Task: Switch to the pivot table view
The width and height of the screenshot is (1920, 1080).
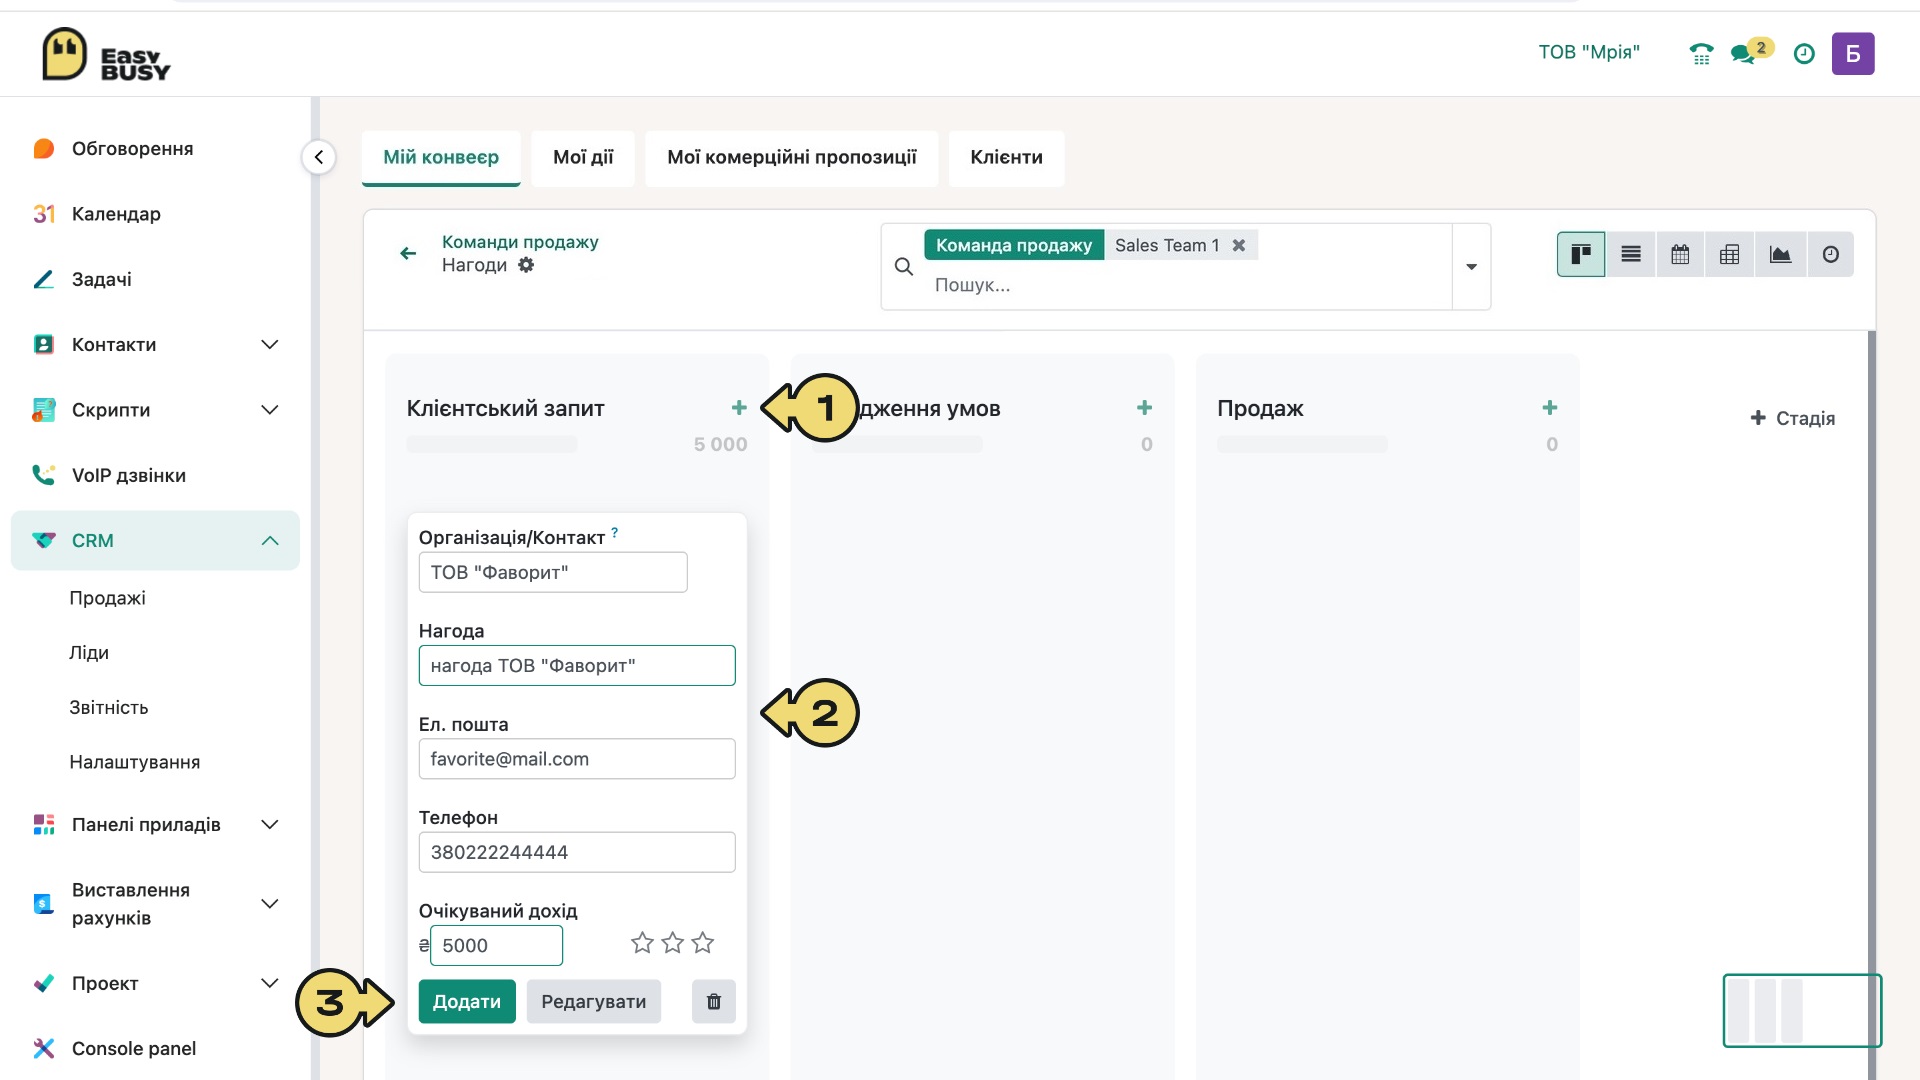Action: pyautogui.click(x=1730, y=255)
